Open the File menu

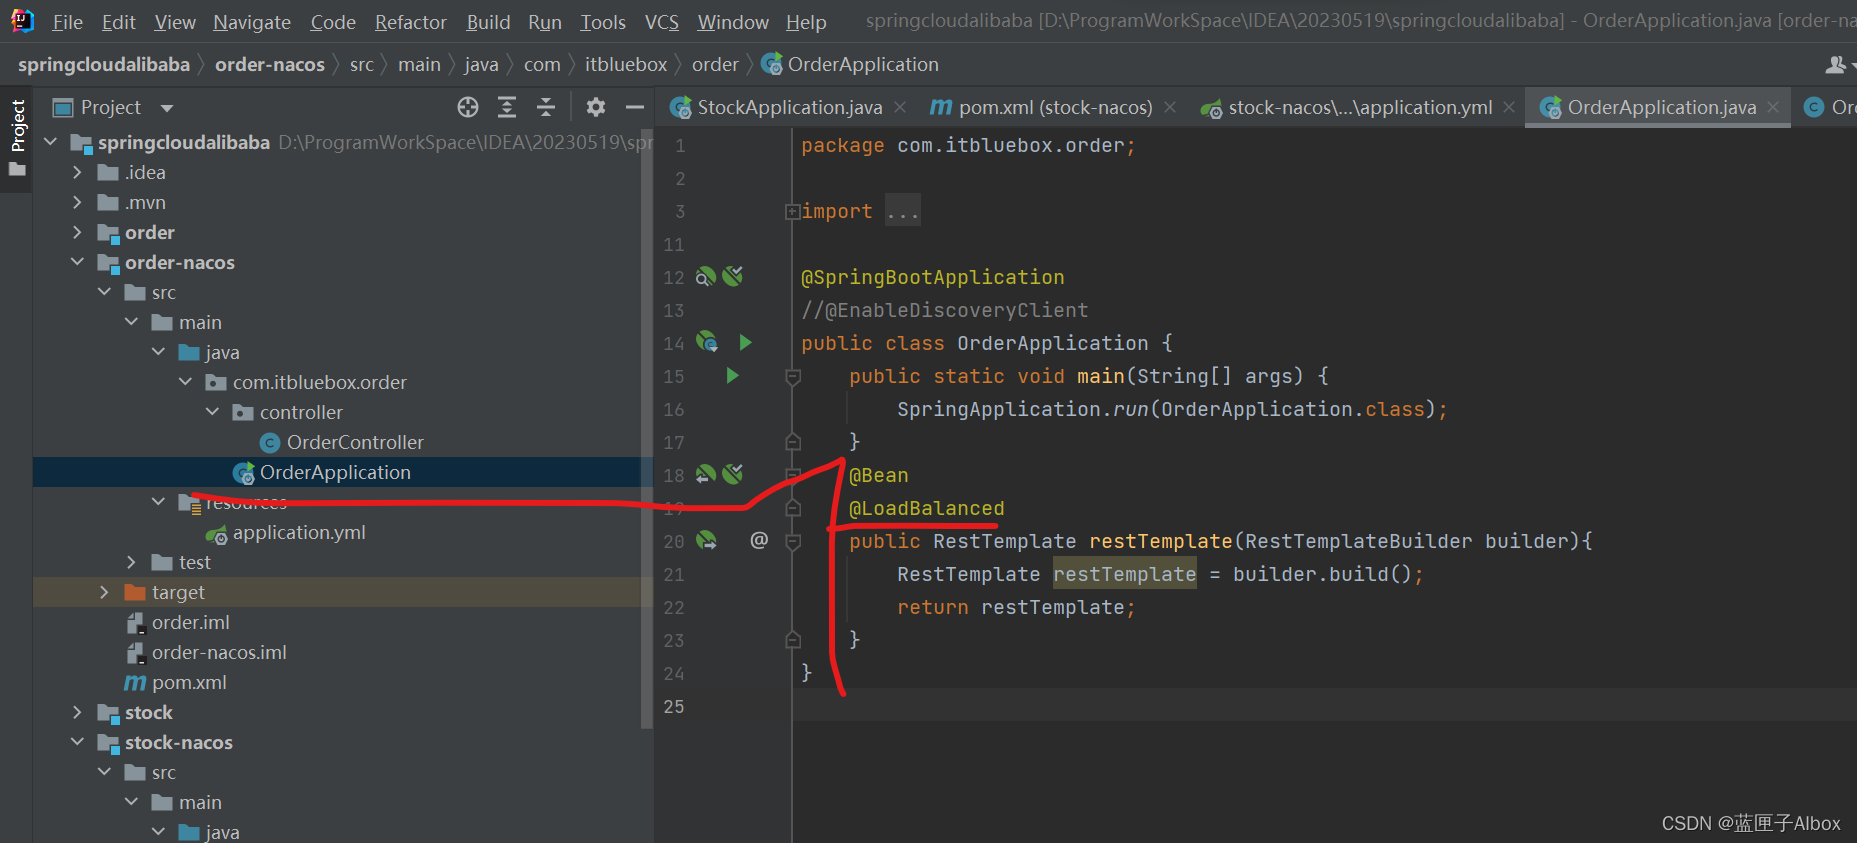pos(67,22)
